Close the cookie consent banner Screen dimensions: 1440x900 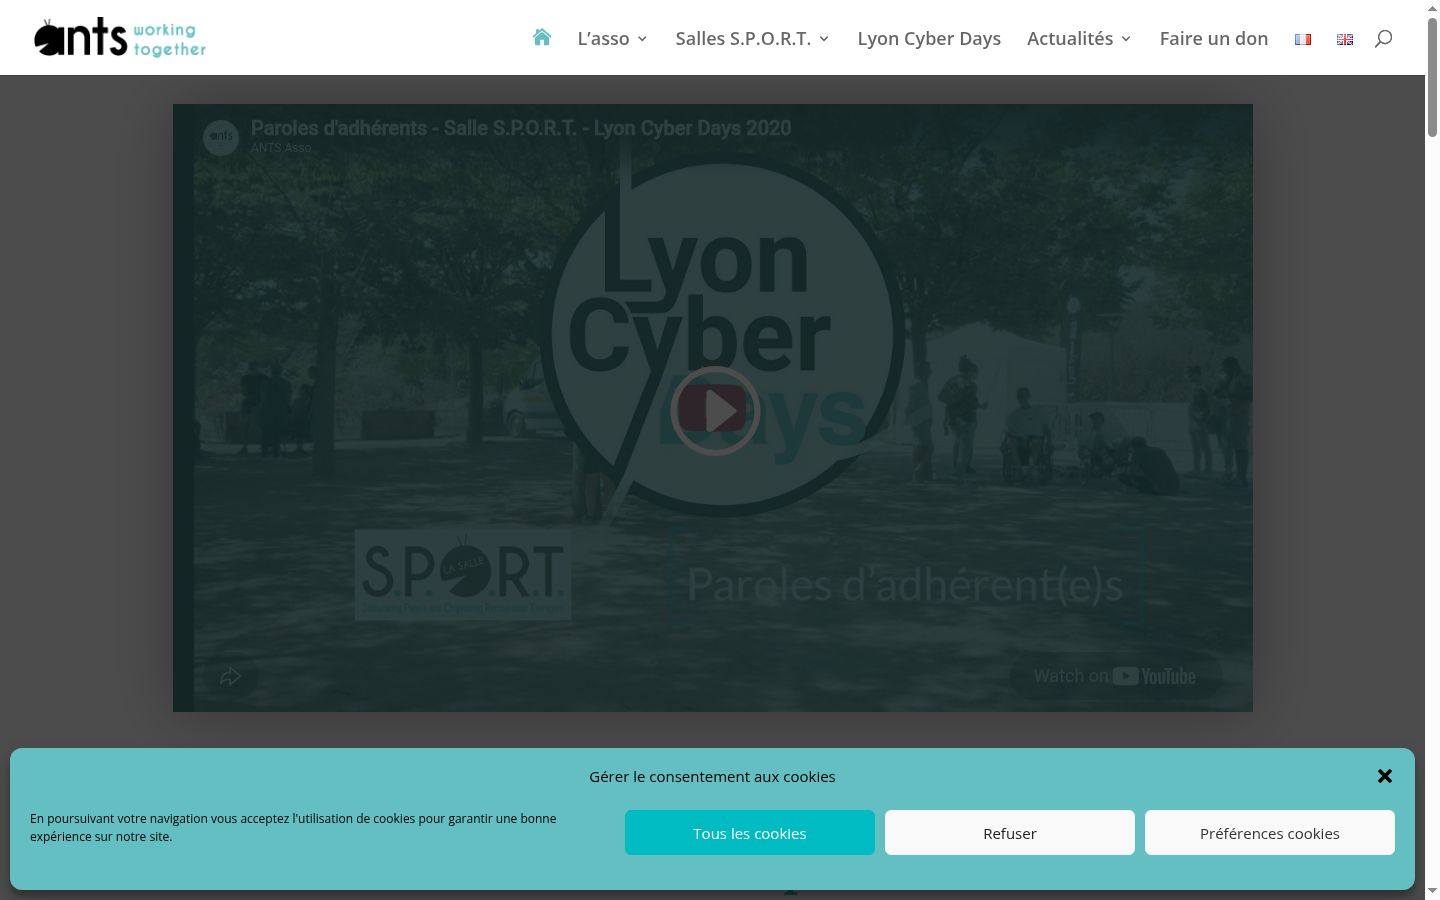pos(1385,776)
